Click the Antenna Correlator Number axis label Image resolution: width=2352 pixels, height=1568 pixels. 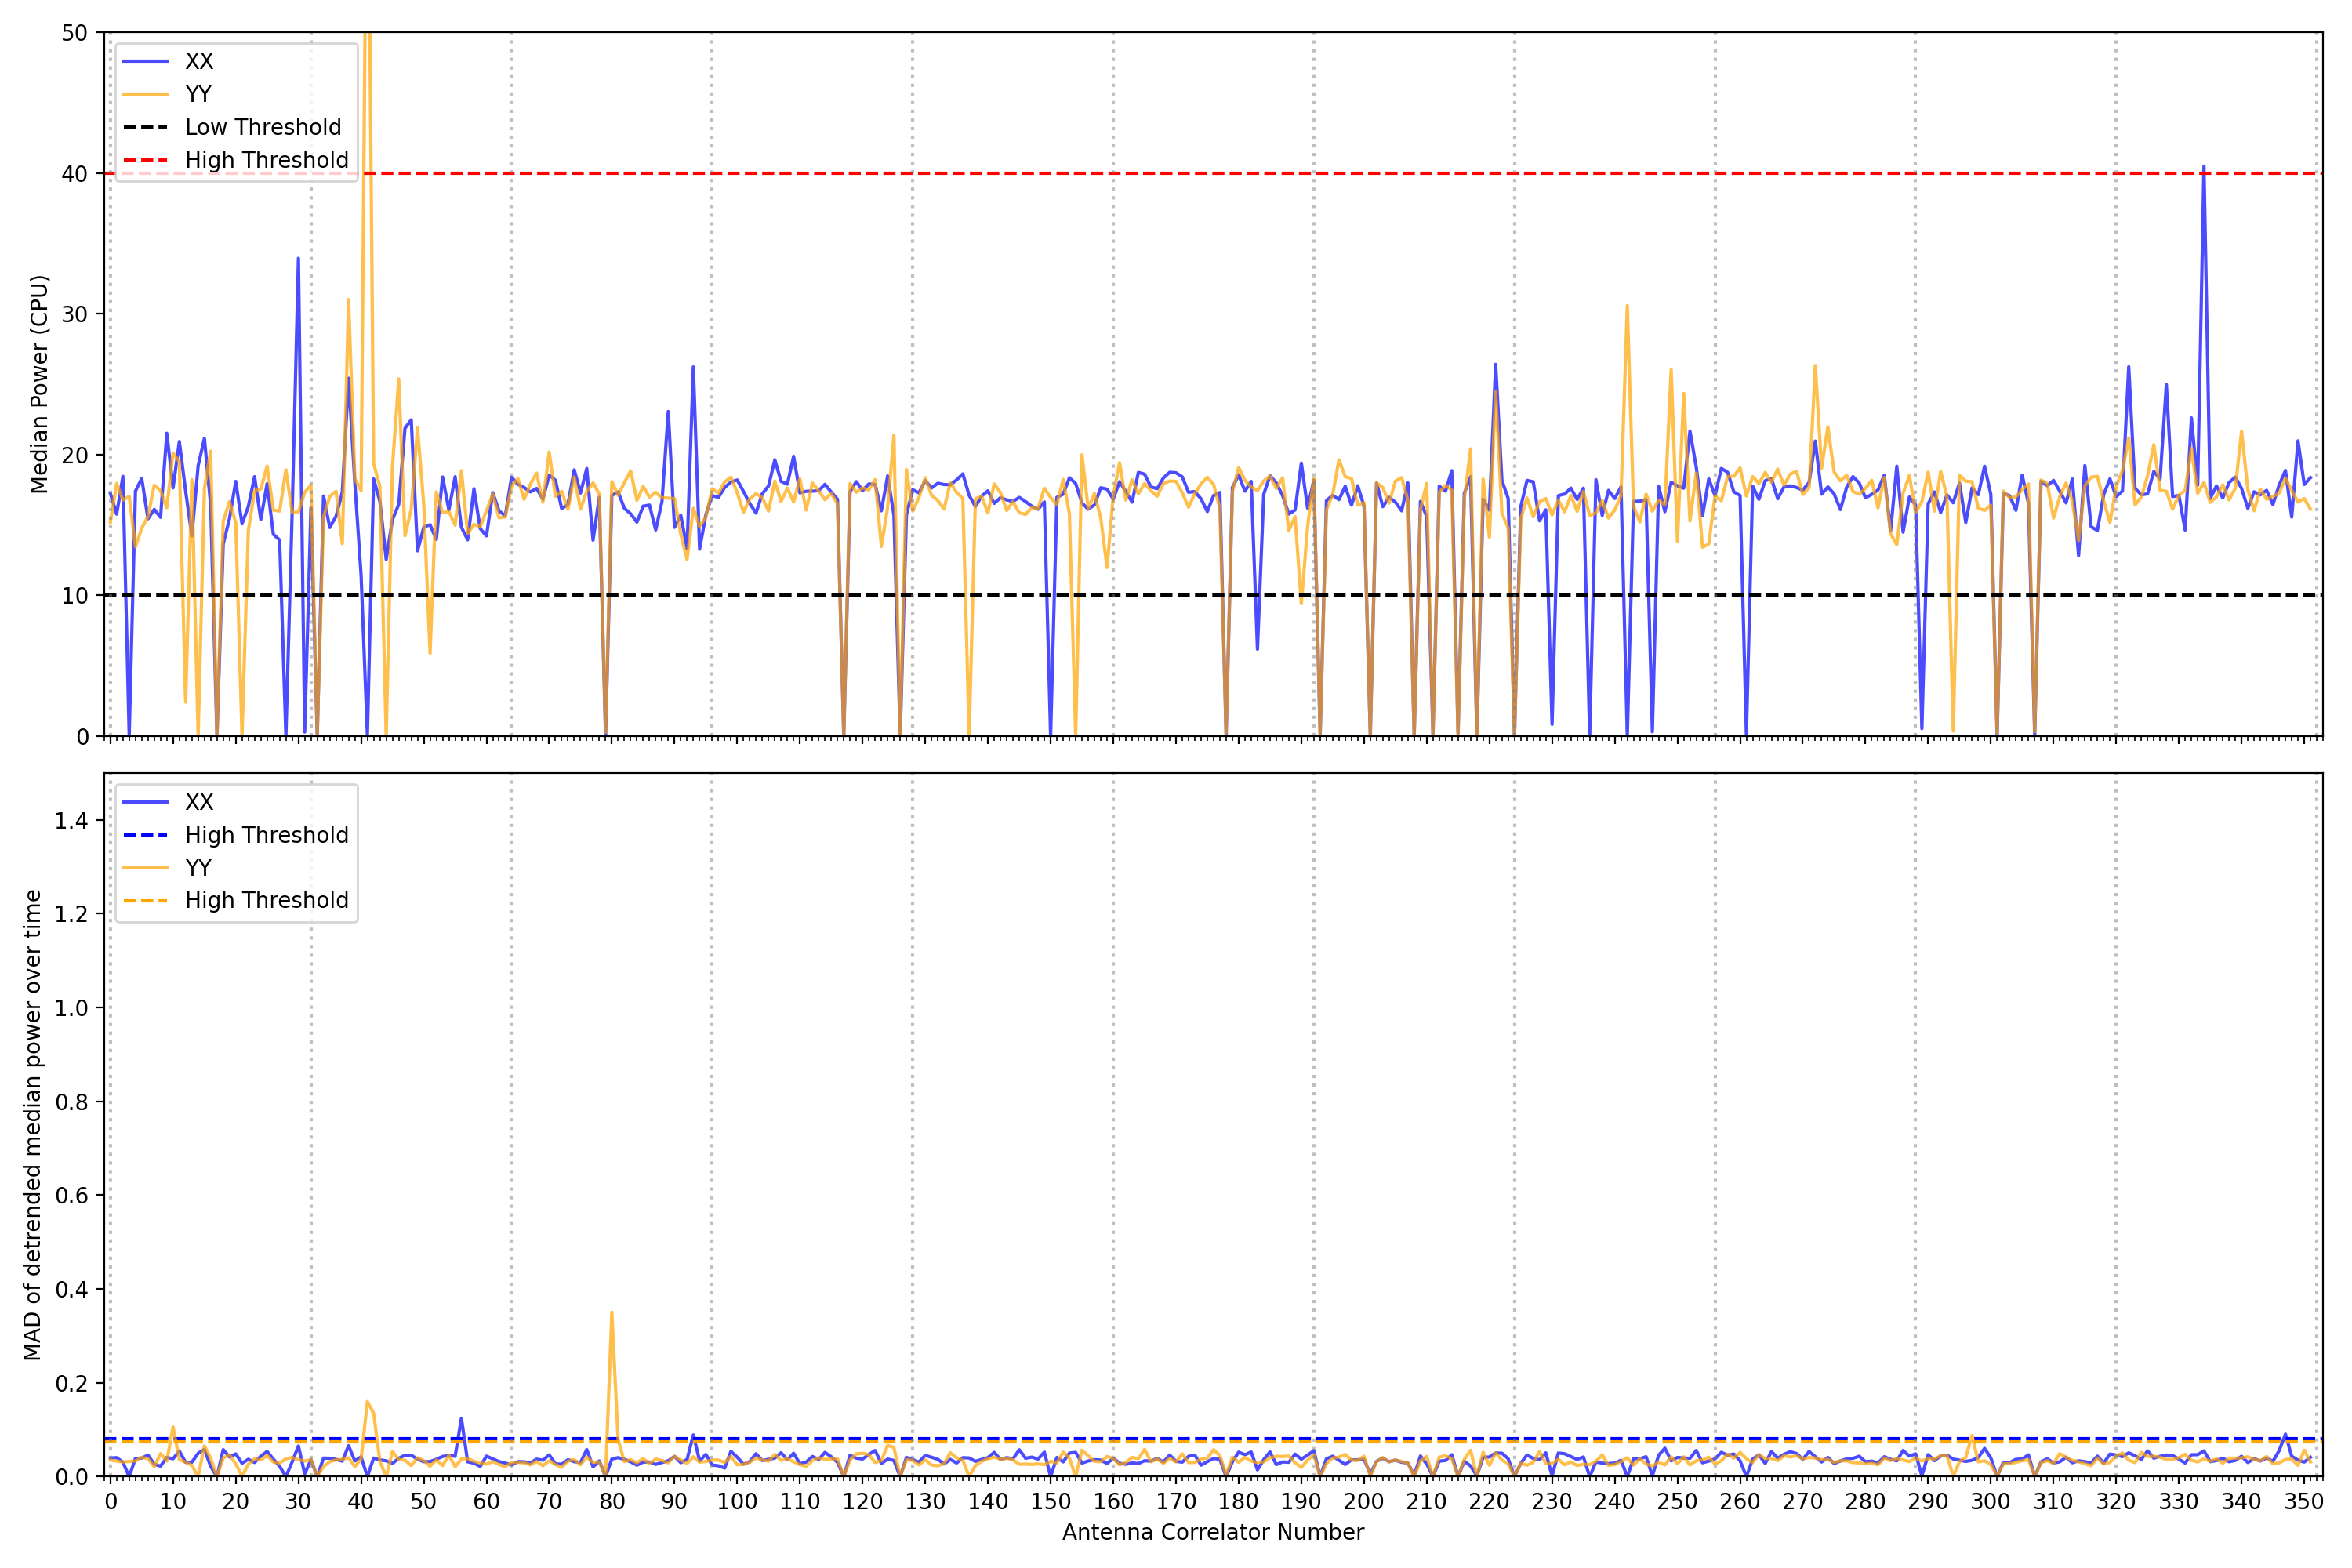pyautogui.click(x=1212, y=1532)
